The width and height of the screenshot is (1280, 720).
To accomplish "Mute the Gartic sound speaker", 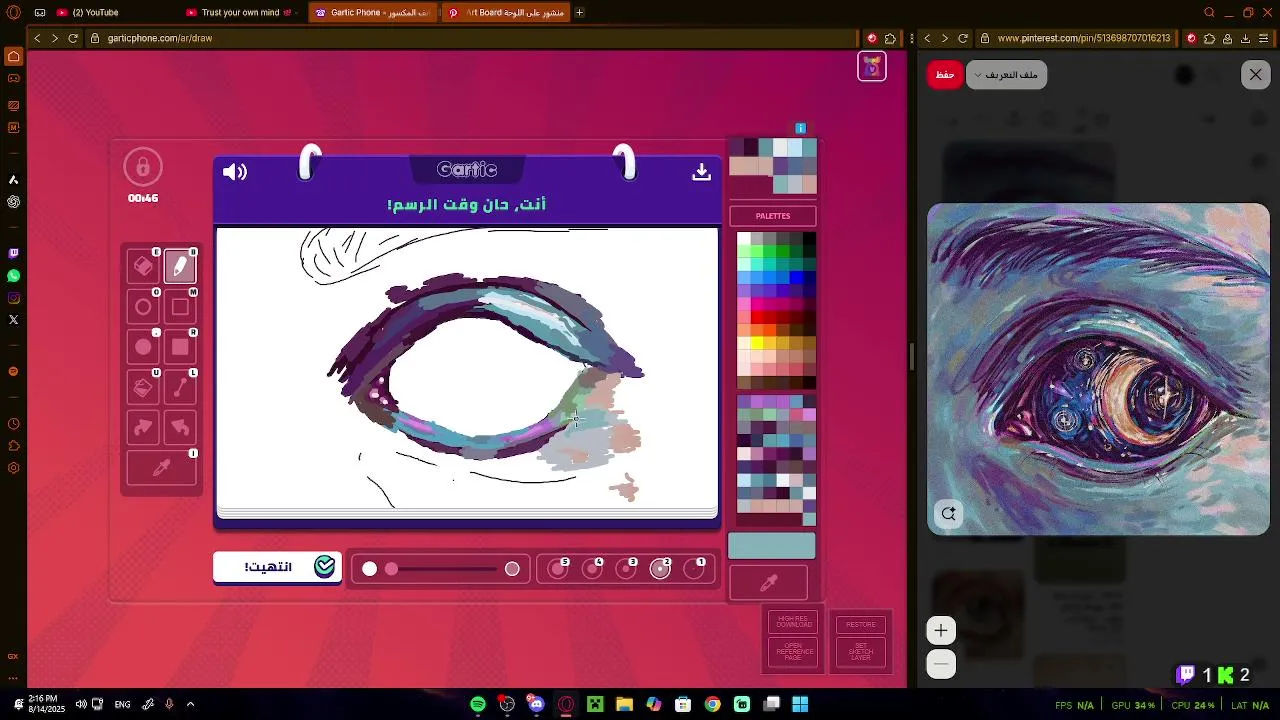I will [x=235, y=172].
